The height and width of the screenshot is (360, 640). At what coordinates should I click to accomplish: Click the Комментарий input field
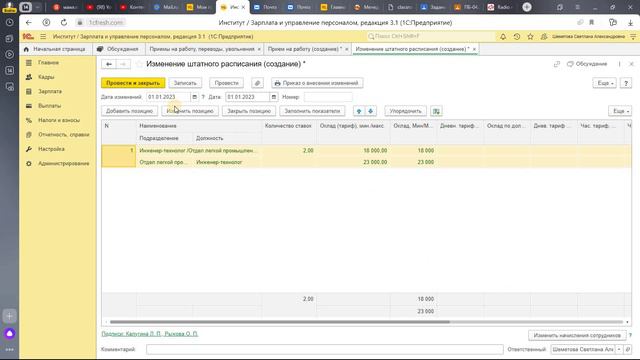tap(324, 349)
